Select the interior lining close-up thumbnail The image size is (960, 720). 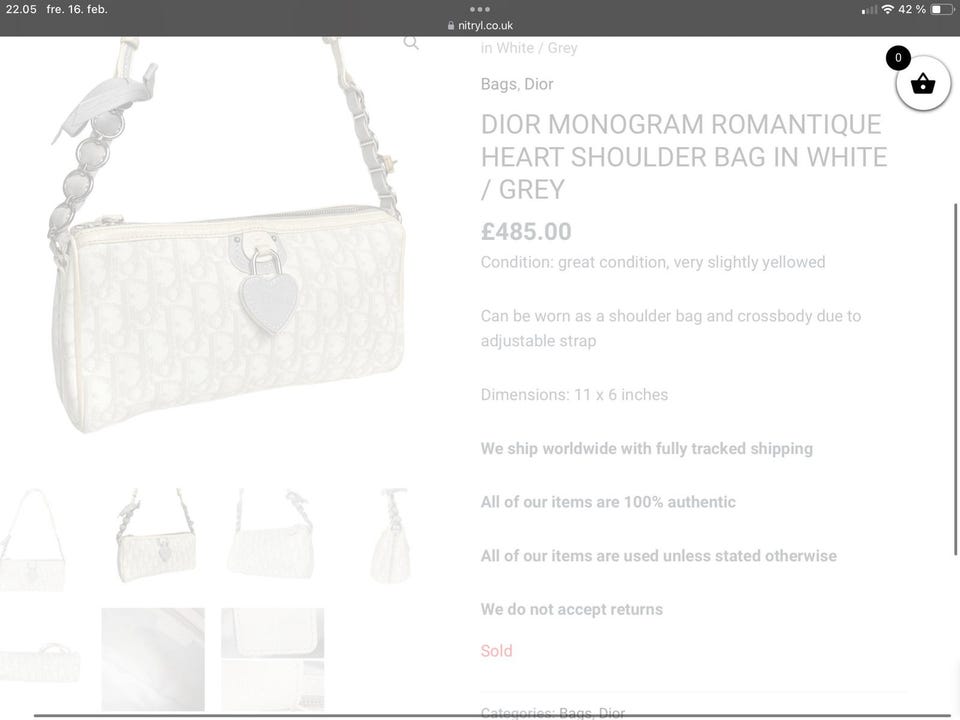153,659
